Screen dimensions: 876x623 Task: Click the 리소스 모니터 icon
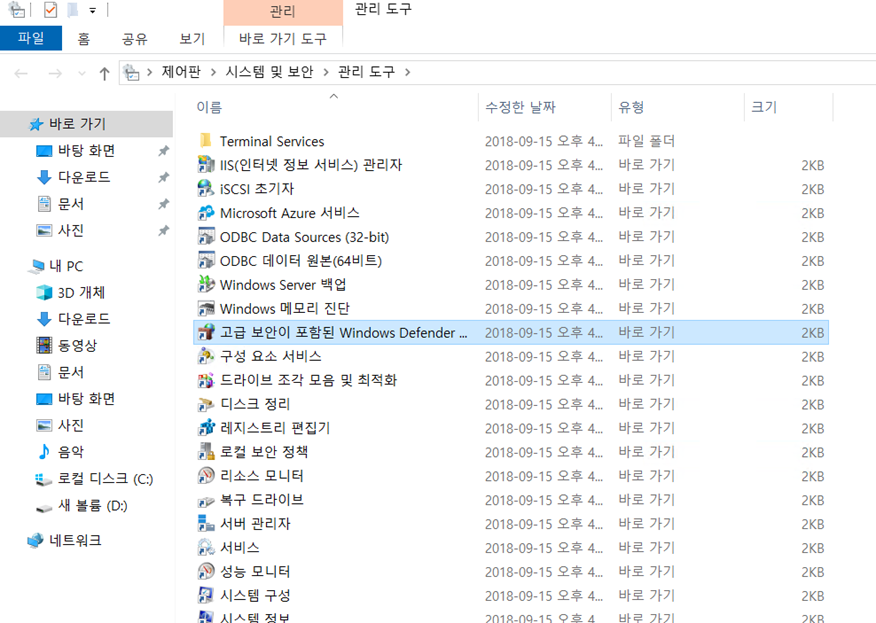coord(206,476)
